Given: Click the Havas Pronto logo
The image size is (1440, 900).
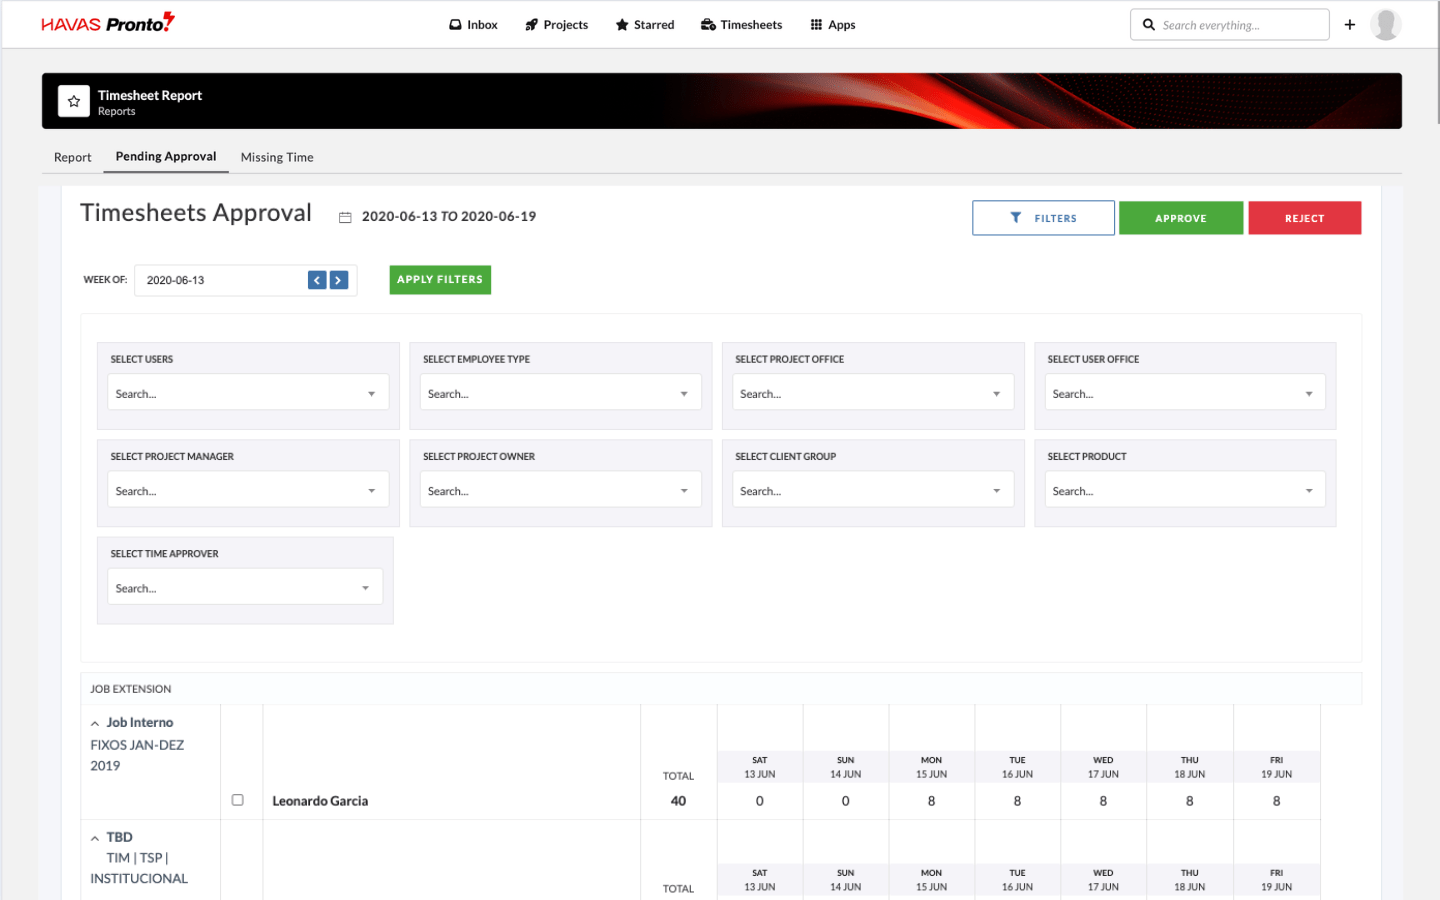Looking at the screenshot, I should point(108,23).
